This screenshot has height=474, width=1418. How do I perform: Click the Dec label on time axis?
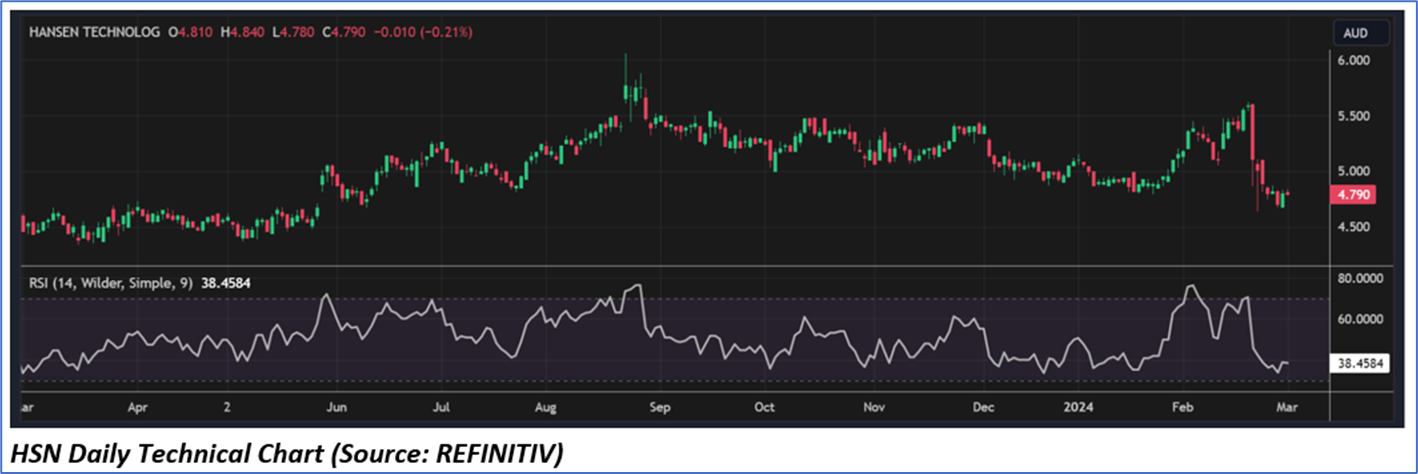(984, 408)
